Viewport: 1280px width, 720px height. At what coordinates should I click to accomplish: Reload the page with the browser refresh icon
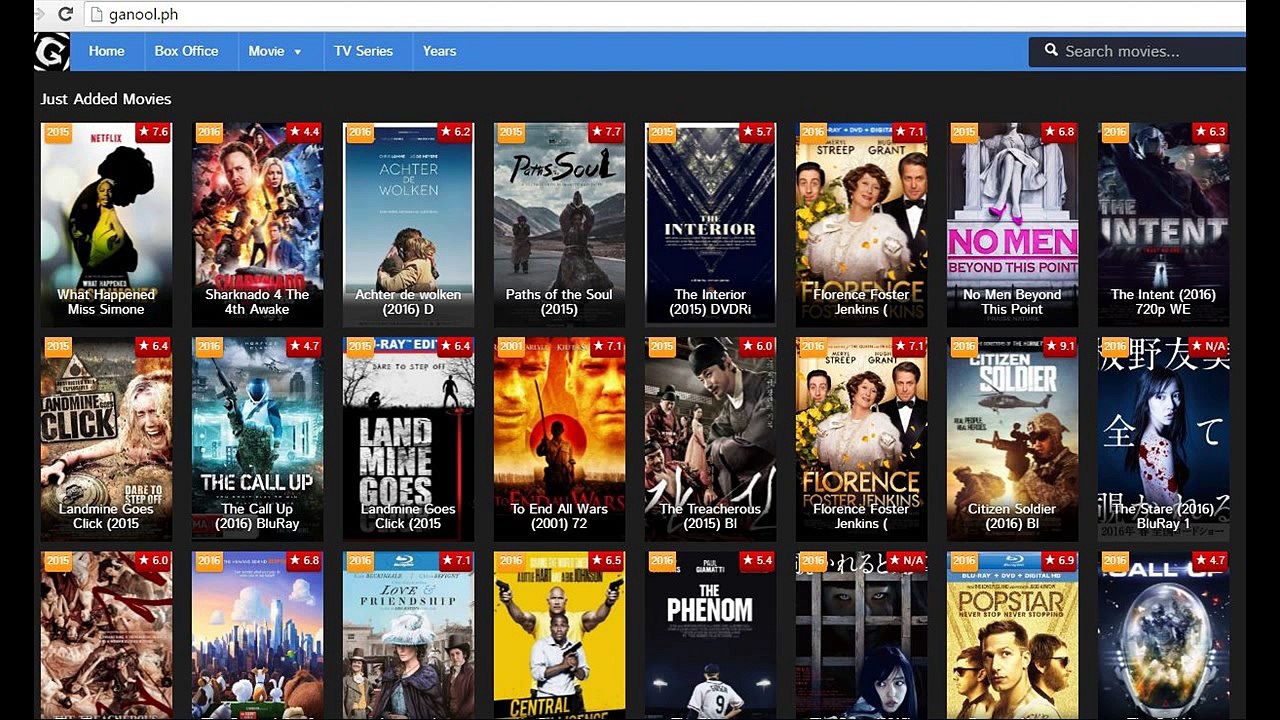tap(66, 14)
